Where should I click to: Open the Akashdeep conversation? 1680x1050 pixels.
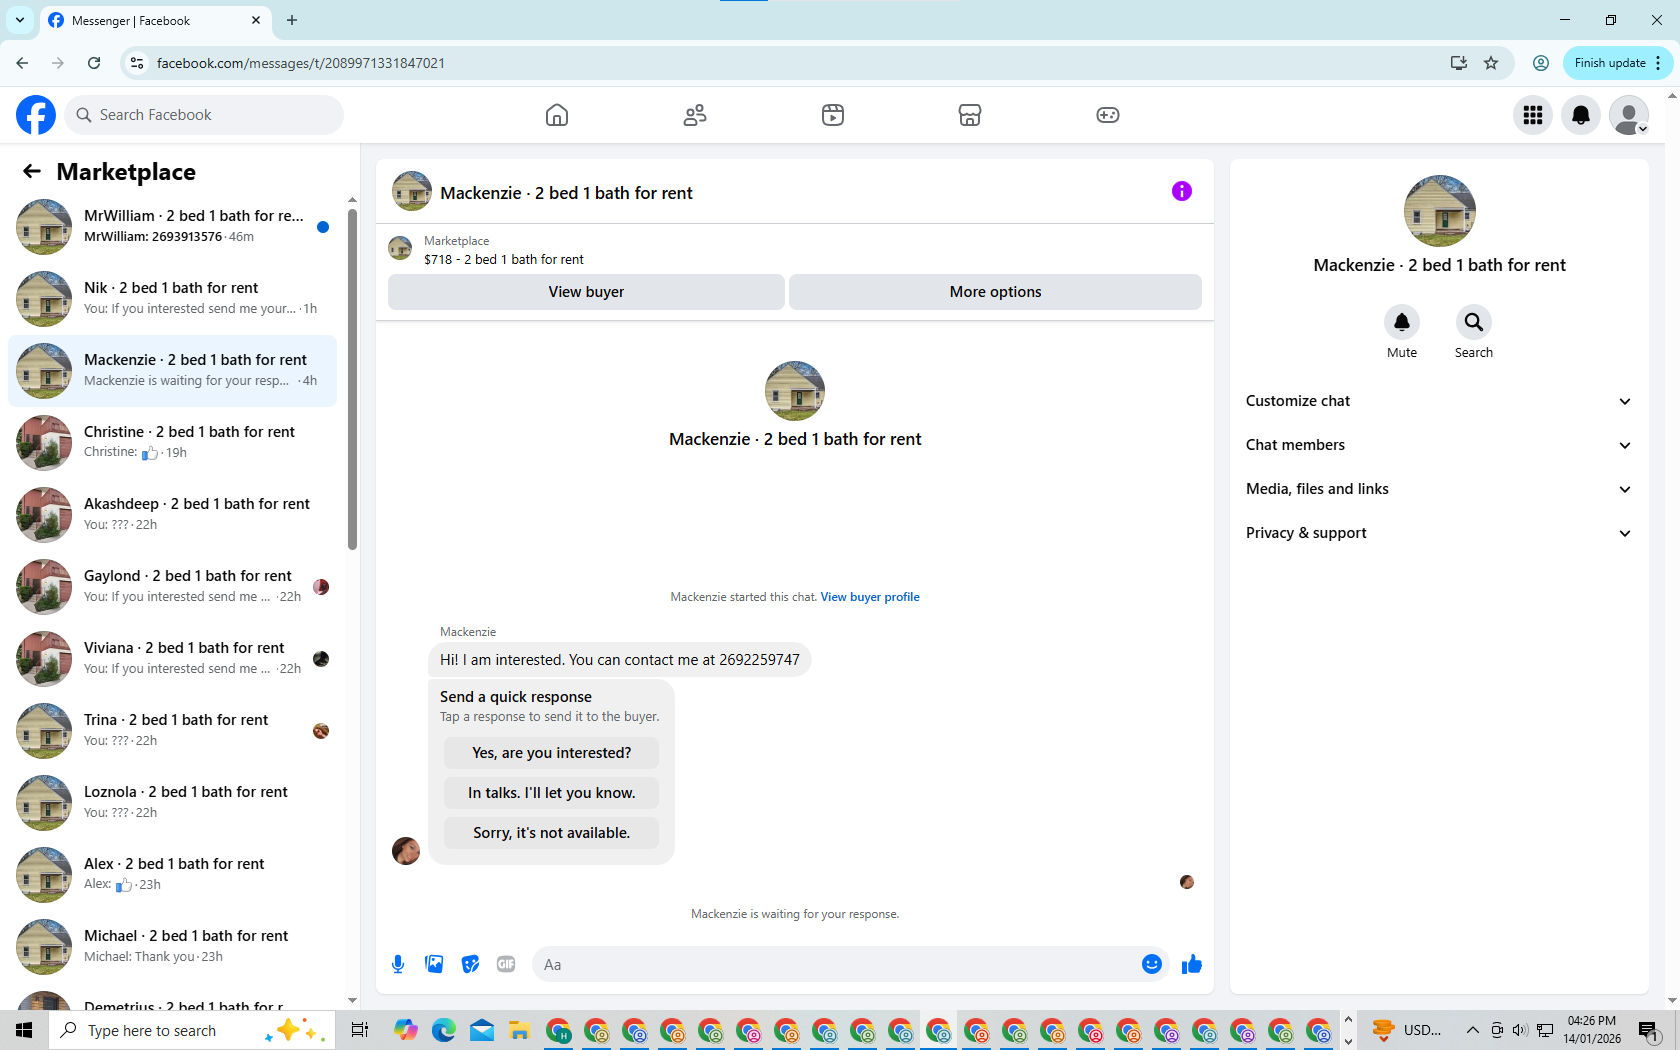172,515
